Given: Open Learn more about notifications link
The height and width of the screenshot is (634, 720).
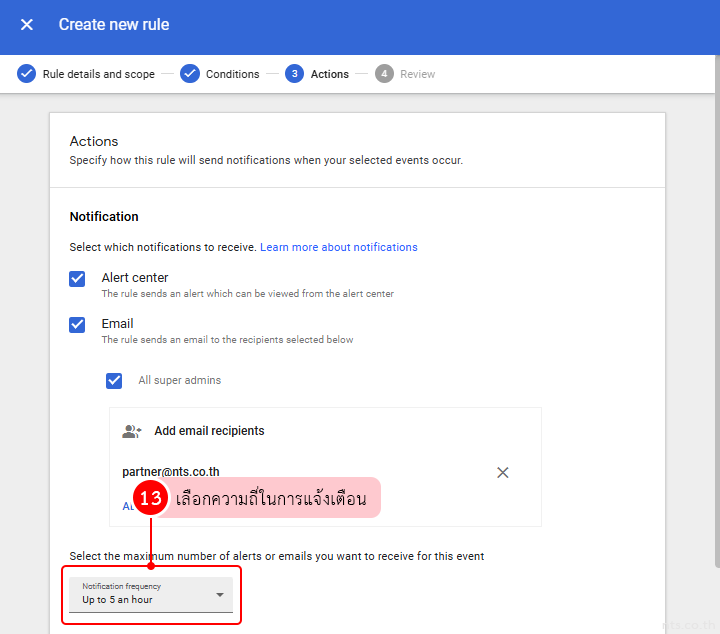Looking at the screenshot, I should click(338, 247).
